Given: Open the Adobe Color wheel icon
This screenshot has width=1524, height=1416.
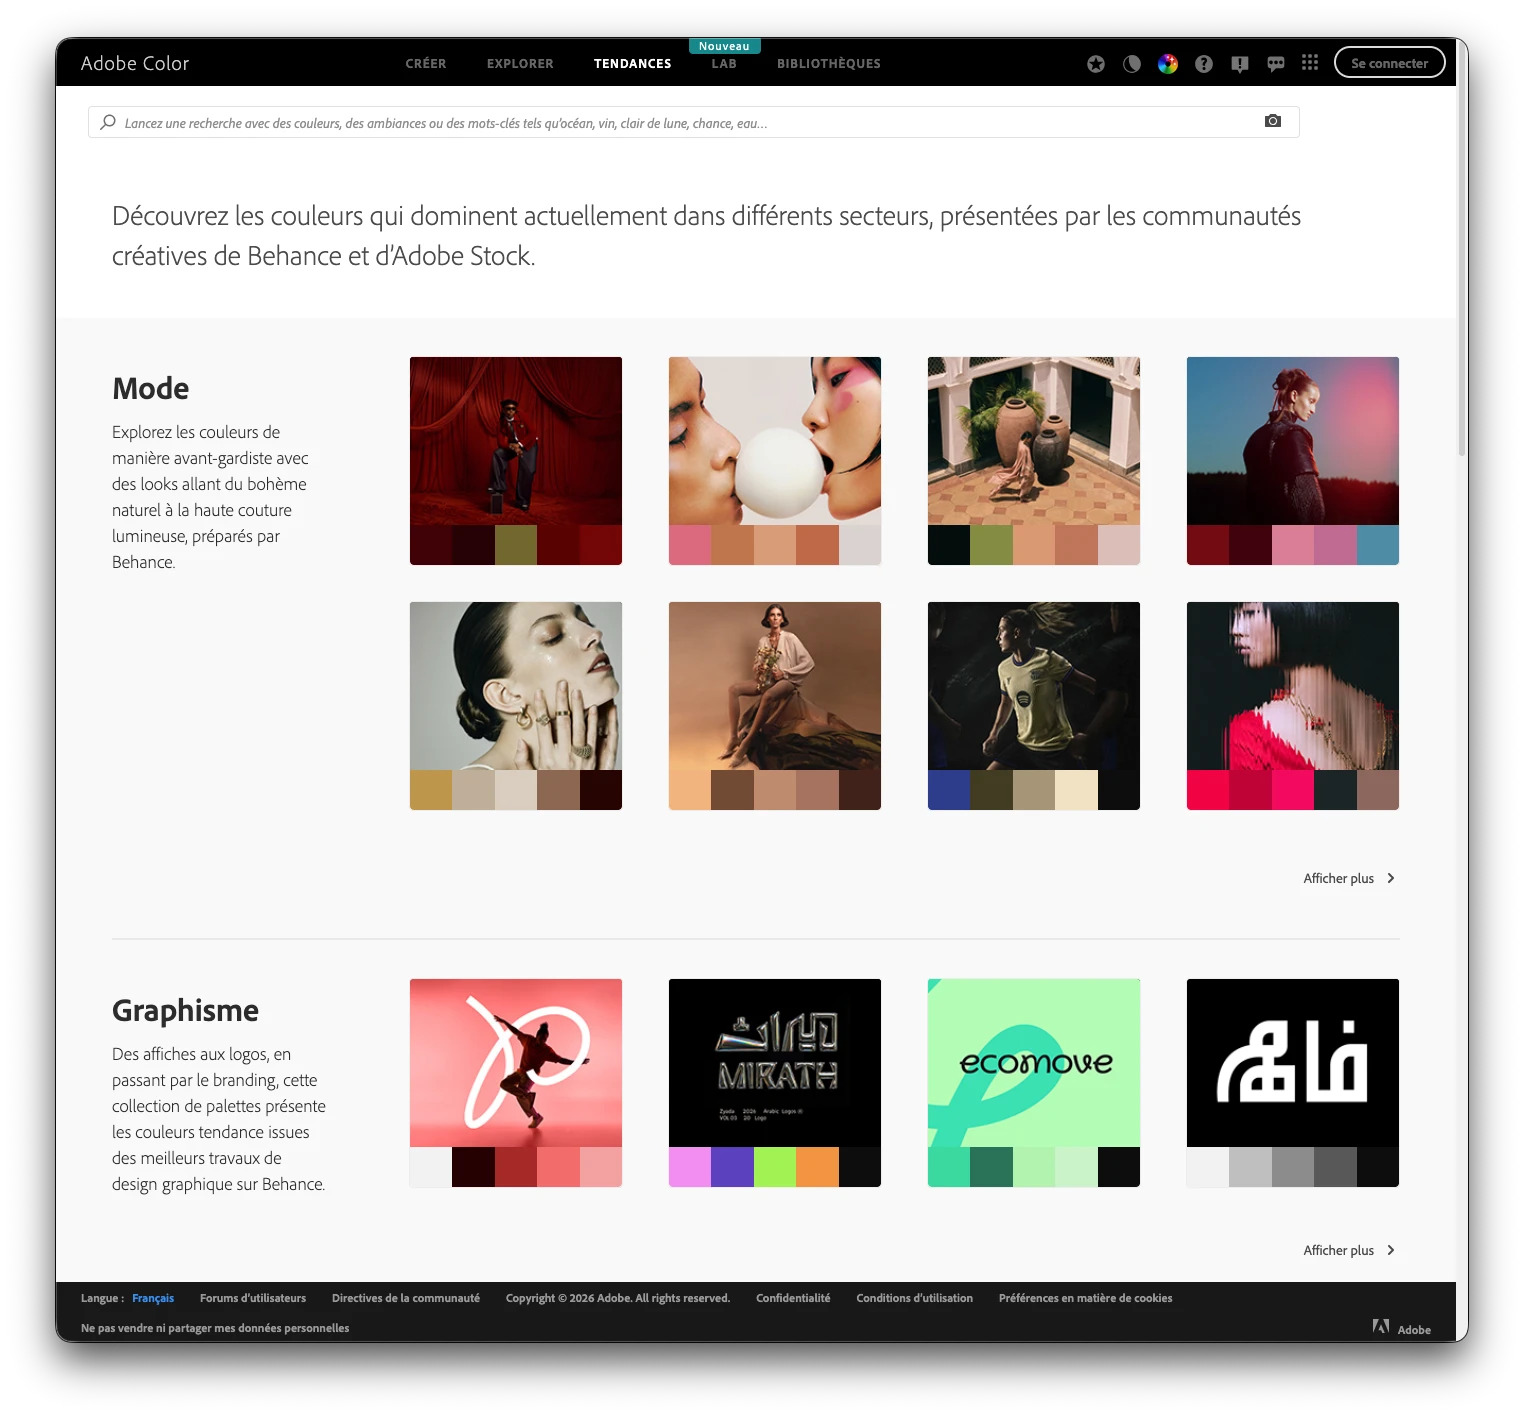Looking at the screenshot, I should (1167, 62).
